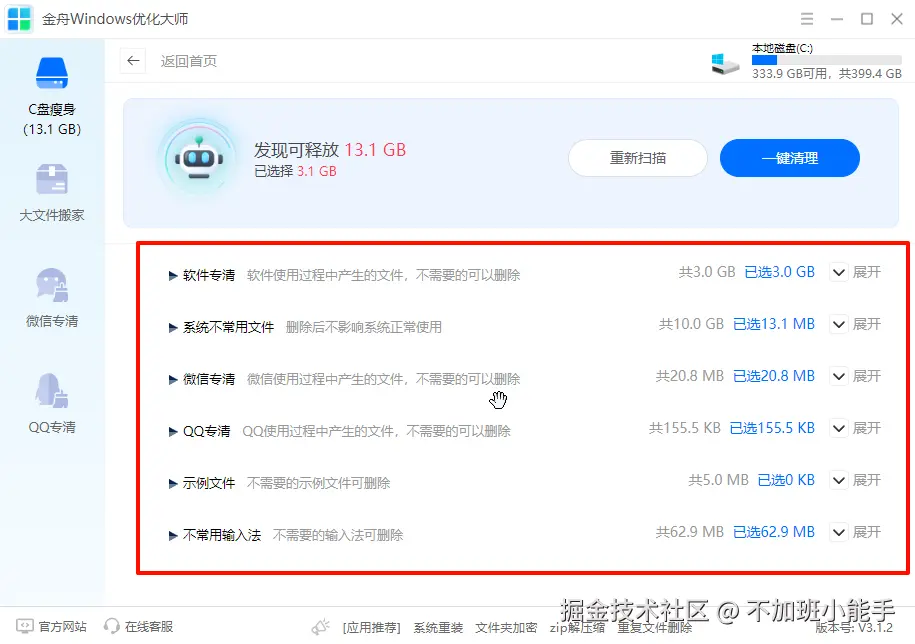Open 在线客服 link in footer
Viewport: 915px width, 644px height.
pos(149,626)
